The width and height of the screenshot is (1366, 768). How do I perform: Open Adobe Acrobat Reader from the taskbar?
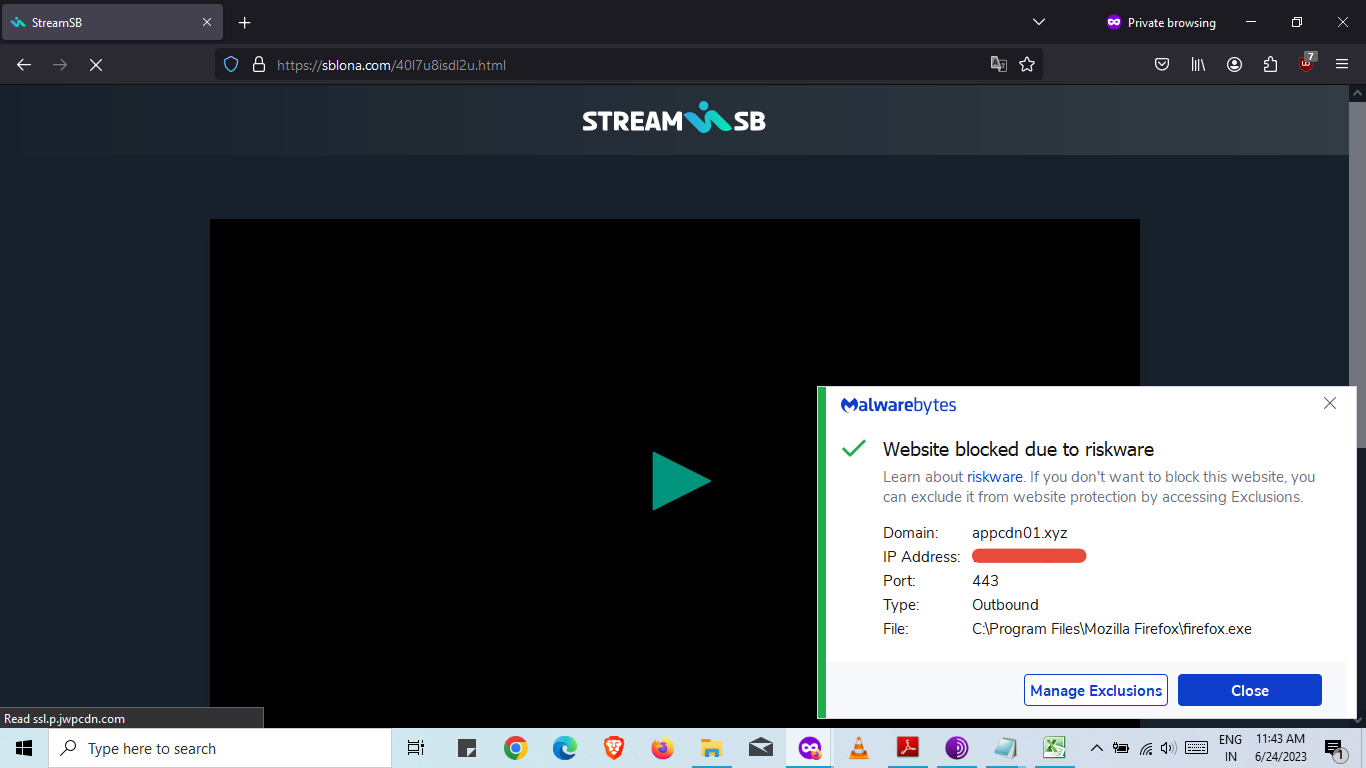(x=908, y=748)
